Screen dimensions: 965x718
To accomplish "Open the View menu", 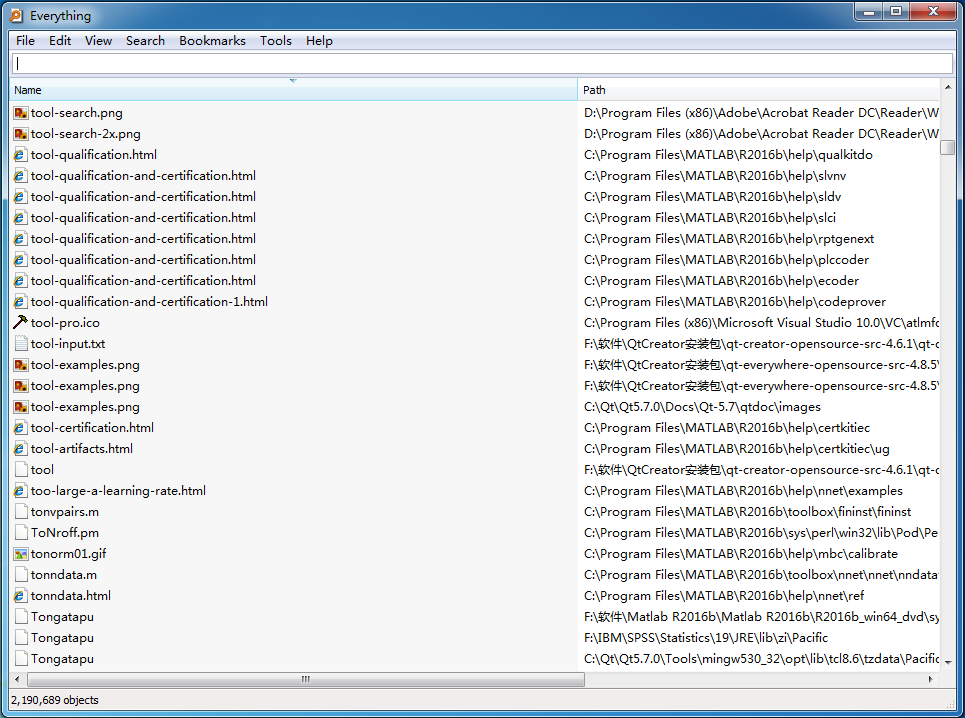I will (x=98, y=41).
